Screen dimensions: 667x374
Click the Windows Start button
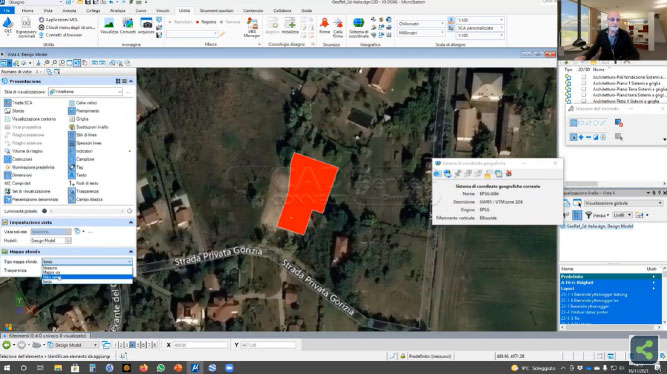7,368
